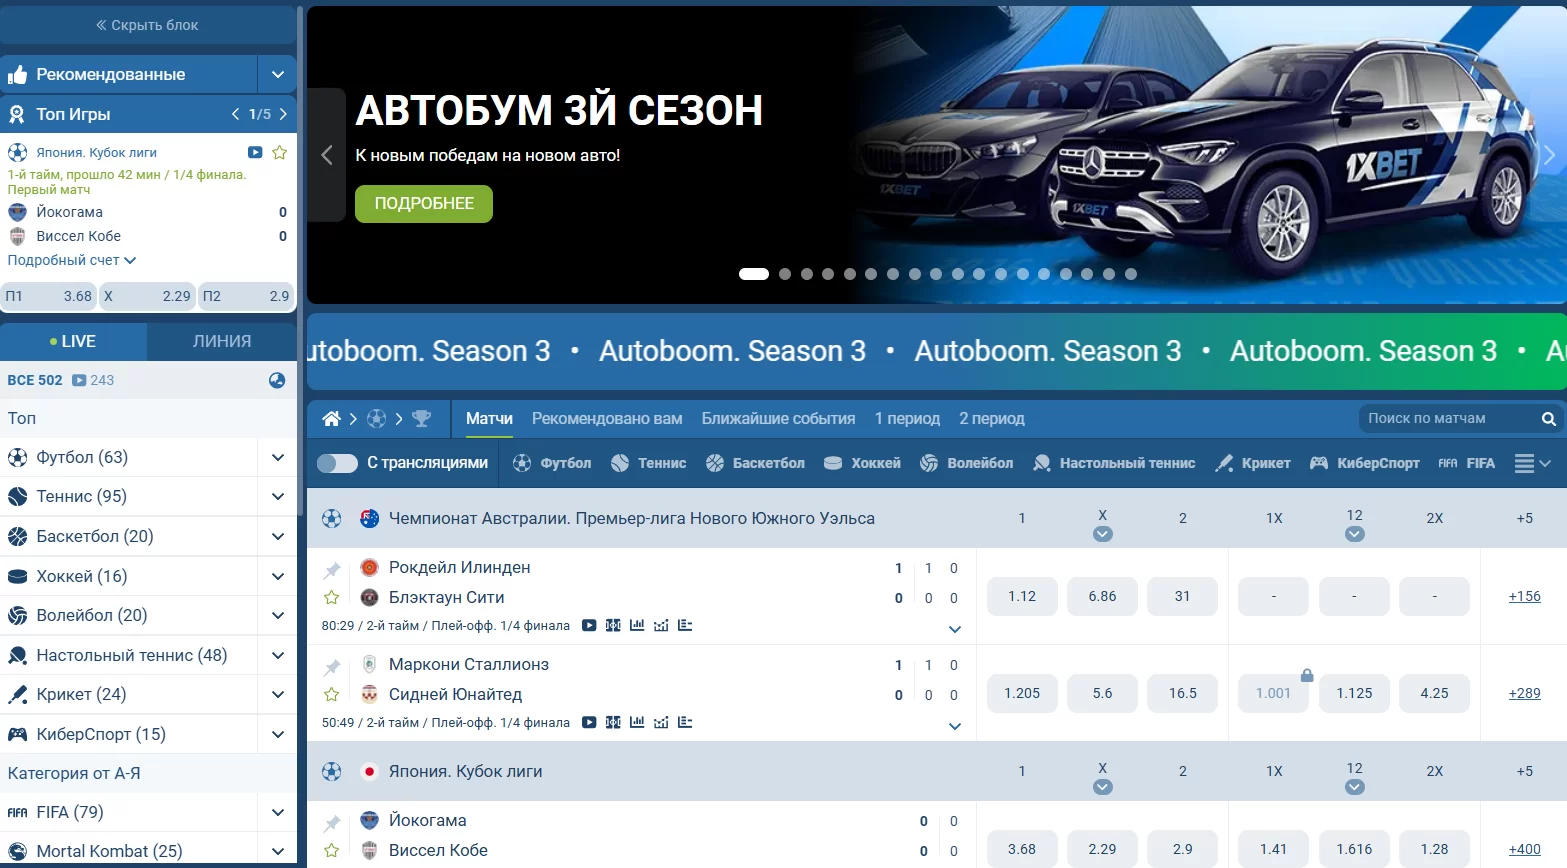Screen dimensions: 1567x868
Task: Click the ПОДРОБНЕЕ banner button
Action: 423,204
